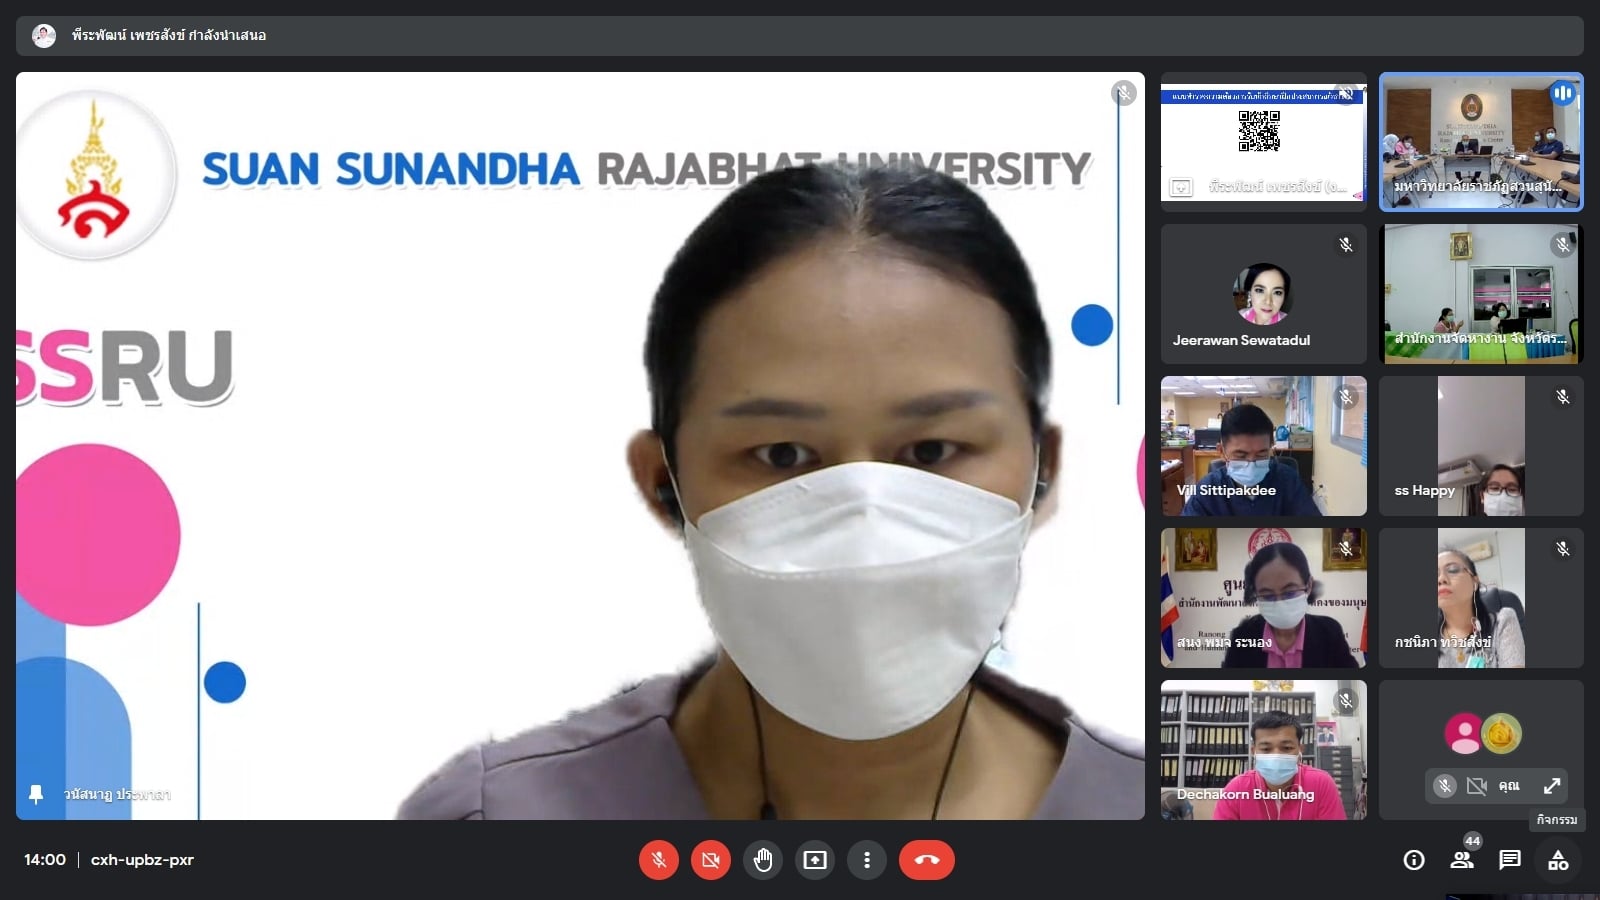
Task: Raise your hand
Action: 763,860
